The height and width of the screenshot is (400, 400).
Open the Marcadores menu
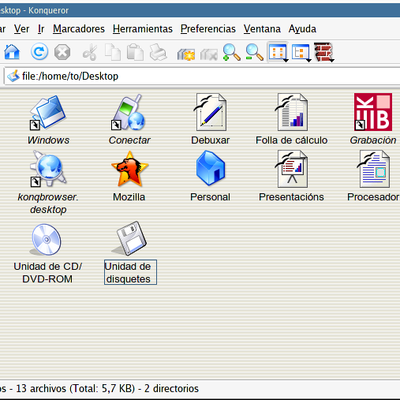tap(79, 29)
